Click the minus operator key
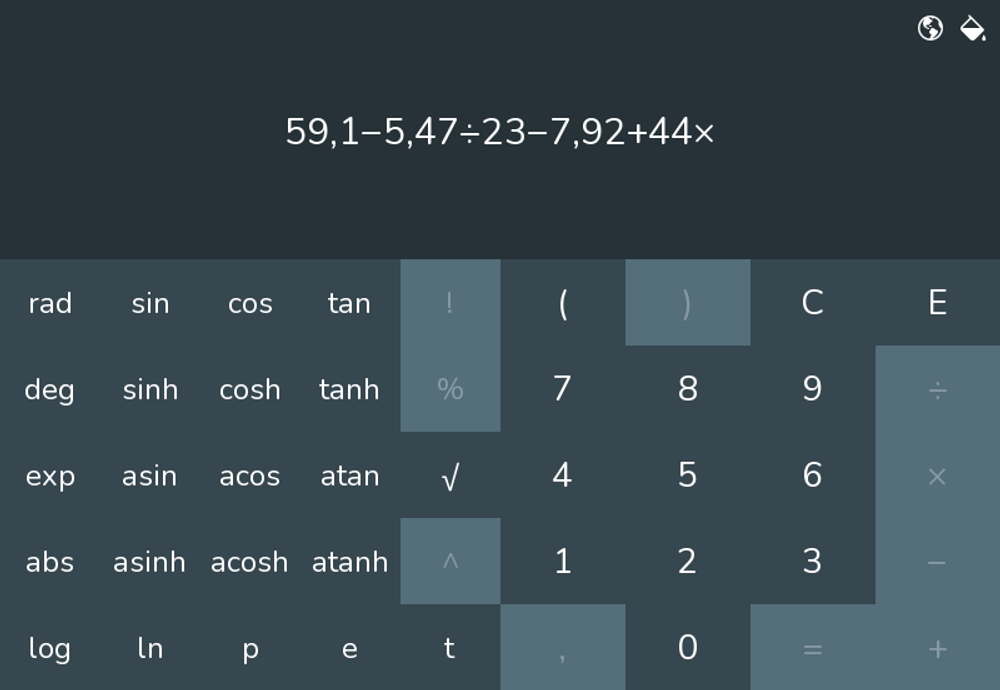 (938, 561)
